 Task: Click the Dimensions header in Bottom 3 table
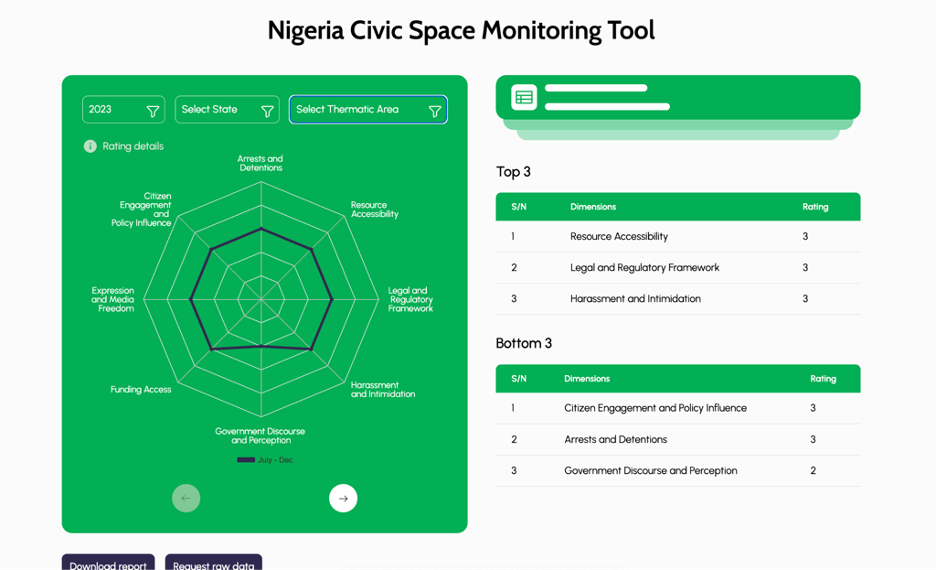coord(587,379)
